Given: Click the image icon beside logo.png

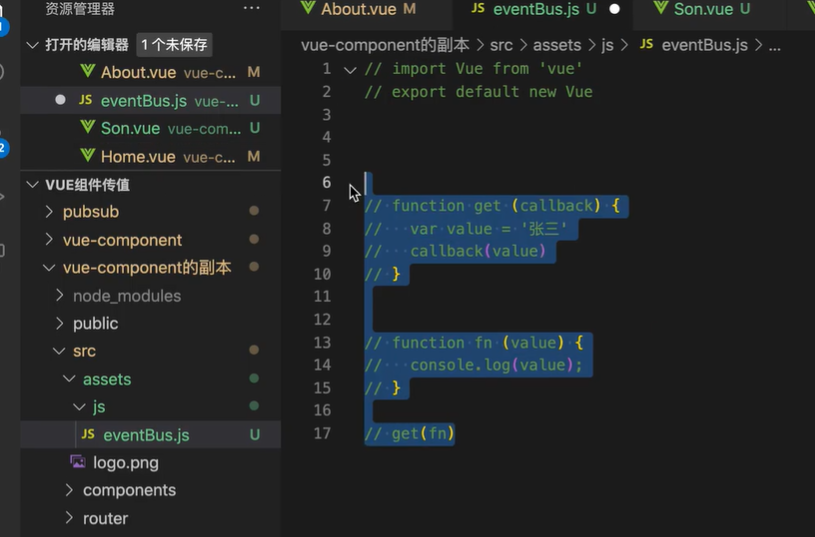Looking at the screenshot, I should click(x=78, y=462).
